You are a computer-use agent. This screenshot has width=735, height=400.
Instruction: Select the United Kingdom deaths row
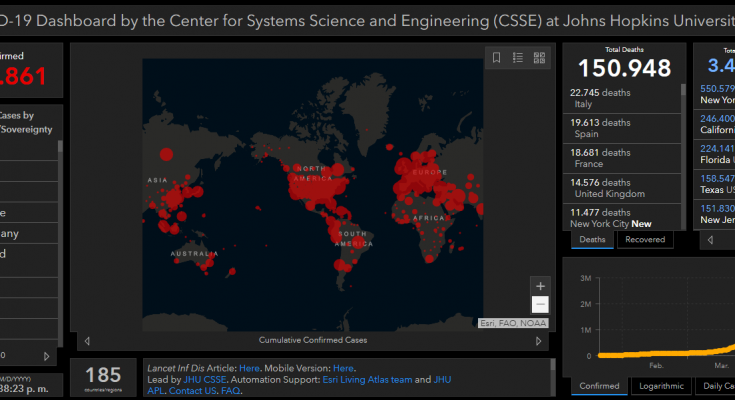(x=622, y=189)
